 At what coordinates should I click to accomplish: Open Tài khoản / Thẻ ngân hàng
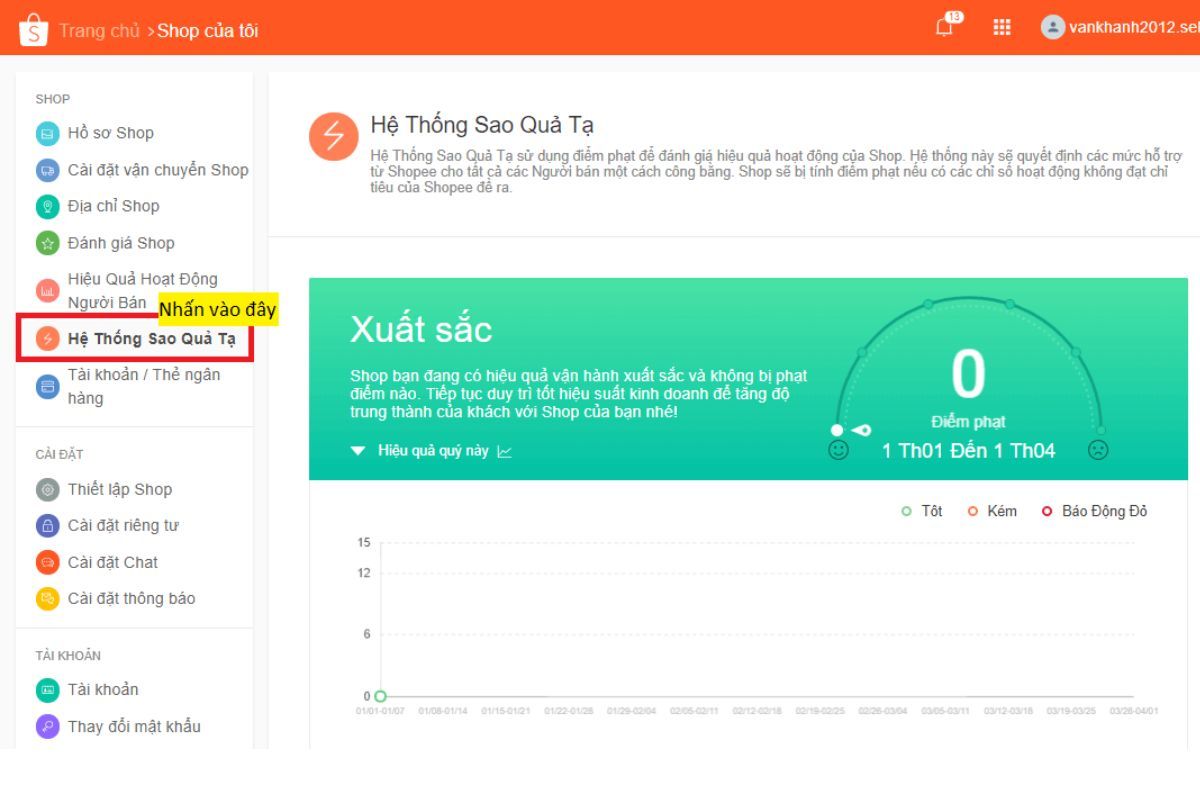pos(144,386)
